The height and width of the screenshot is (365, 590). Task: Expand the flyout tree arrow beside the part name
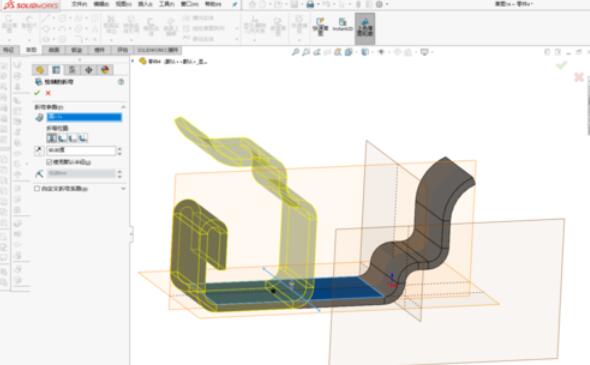click(x=133, y=61)
